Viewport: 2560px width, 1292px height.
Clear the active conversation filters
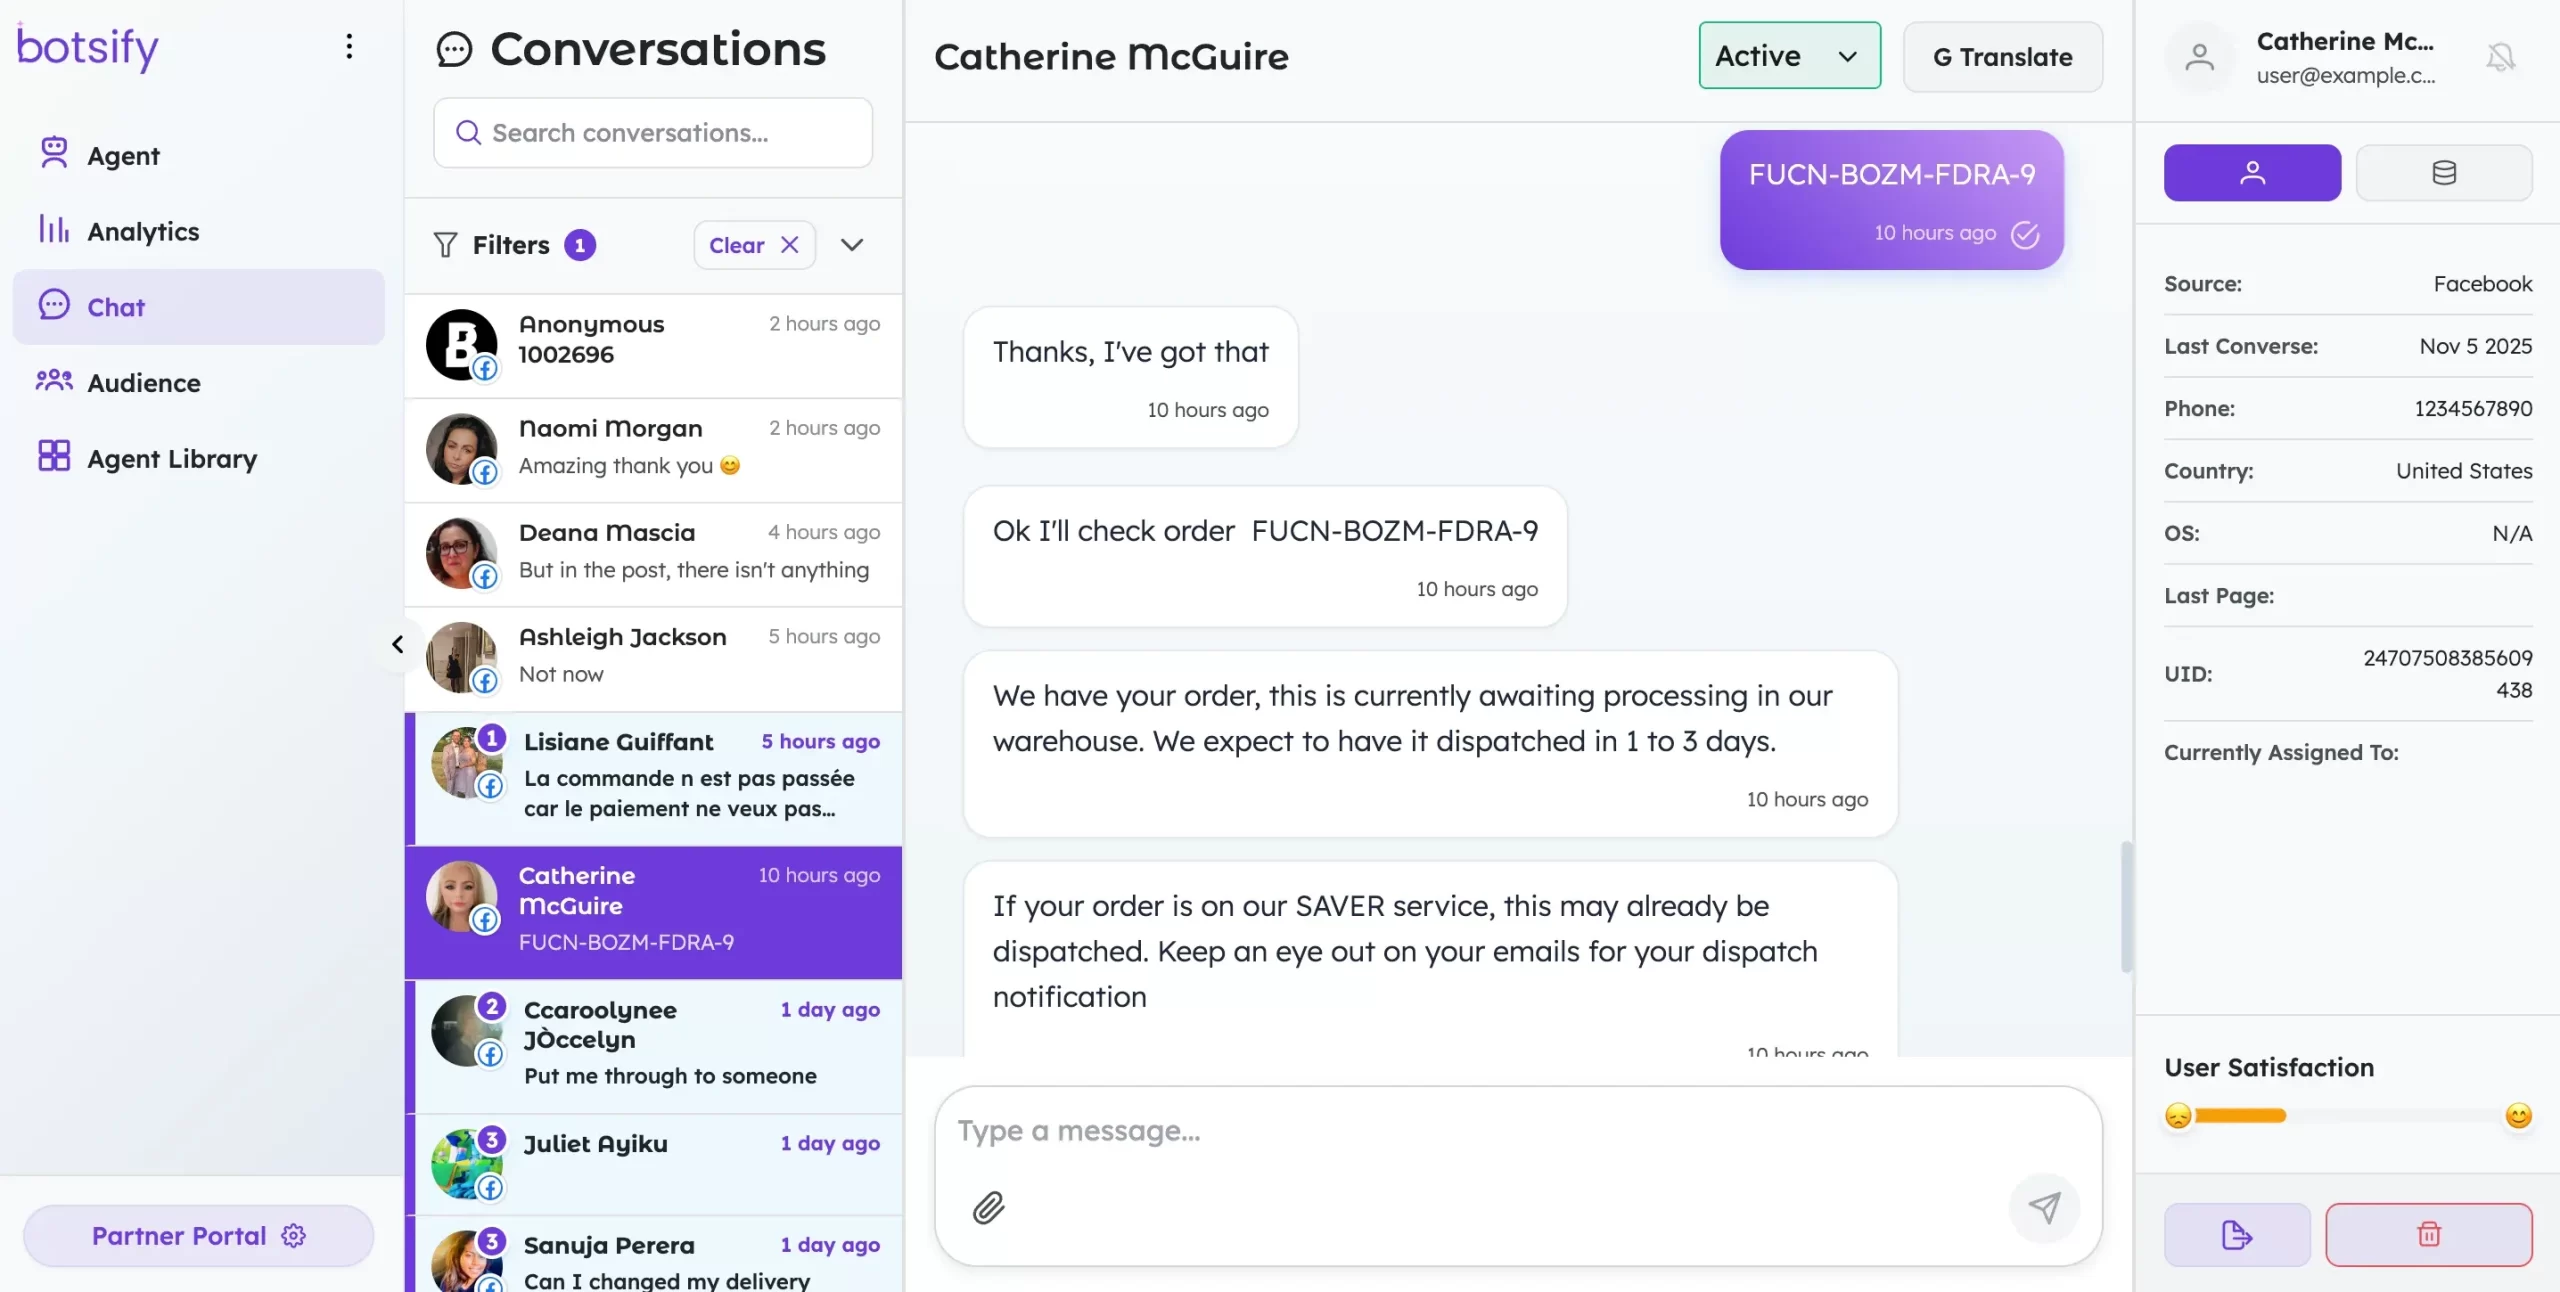click(753, 244)
